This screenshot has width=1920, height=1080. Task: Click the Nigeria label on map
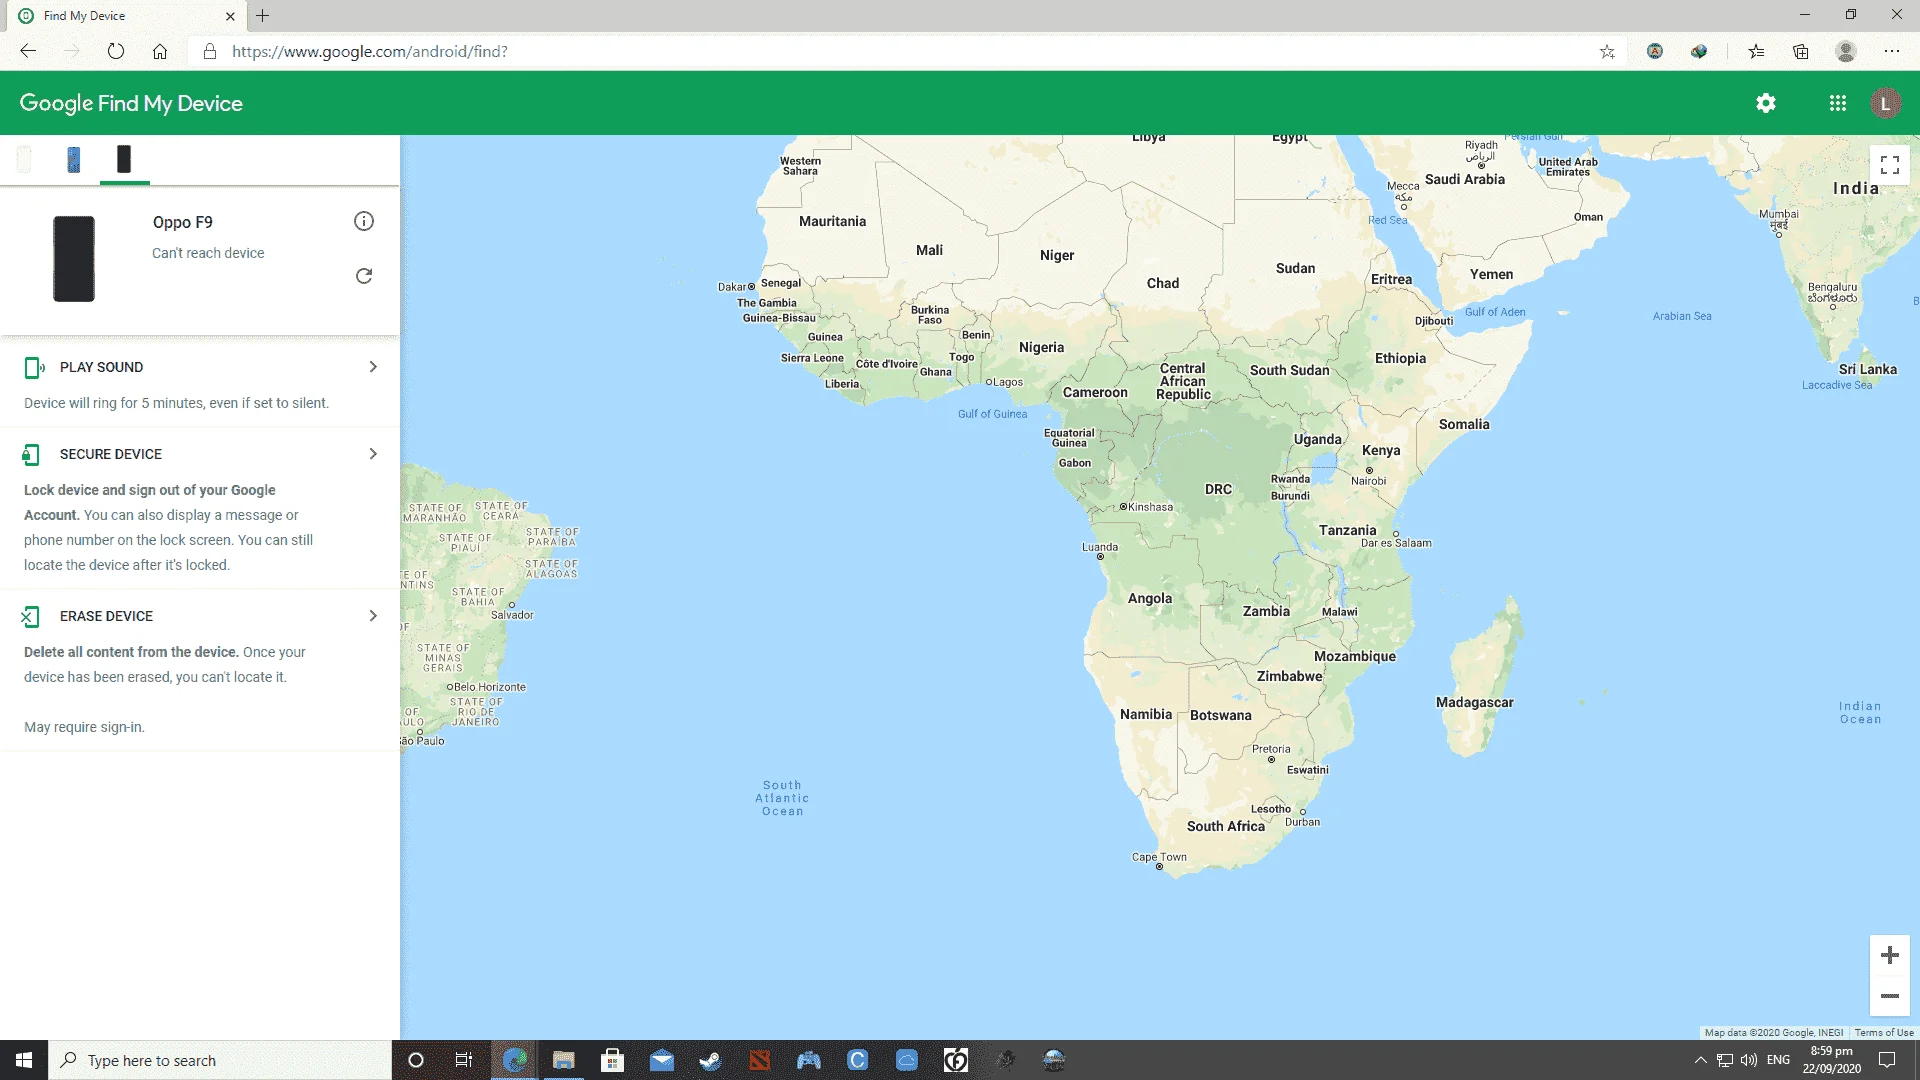coord(1041,347)
